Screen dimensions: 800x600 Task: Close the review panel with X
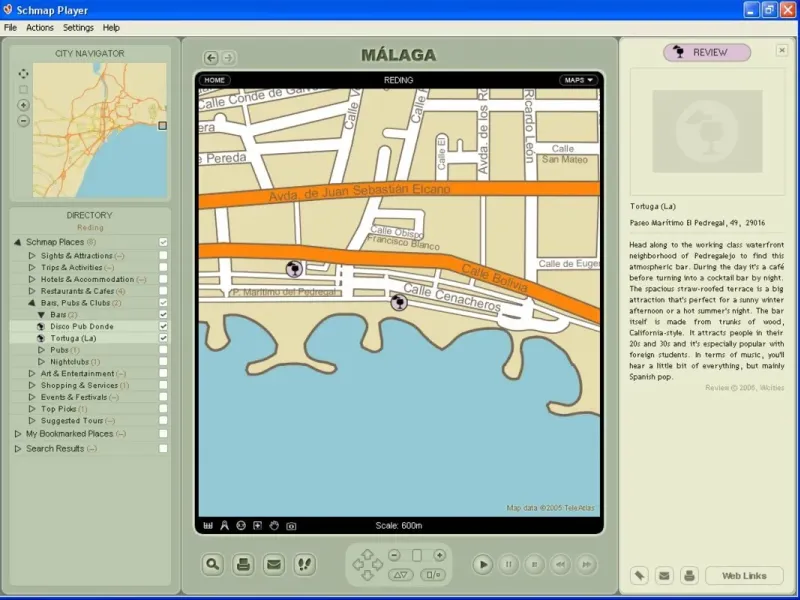coord(782,50)
